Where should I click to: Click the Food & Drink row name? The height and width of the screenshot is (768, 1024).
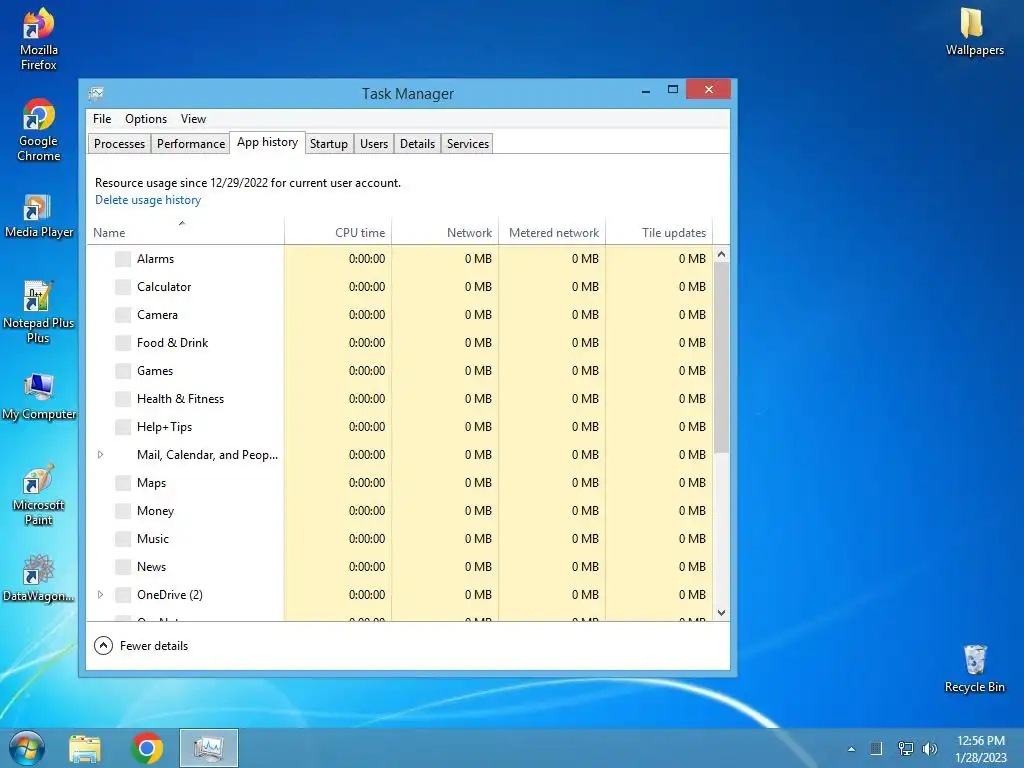[172, 343]
